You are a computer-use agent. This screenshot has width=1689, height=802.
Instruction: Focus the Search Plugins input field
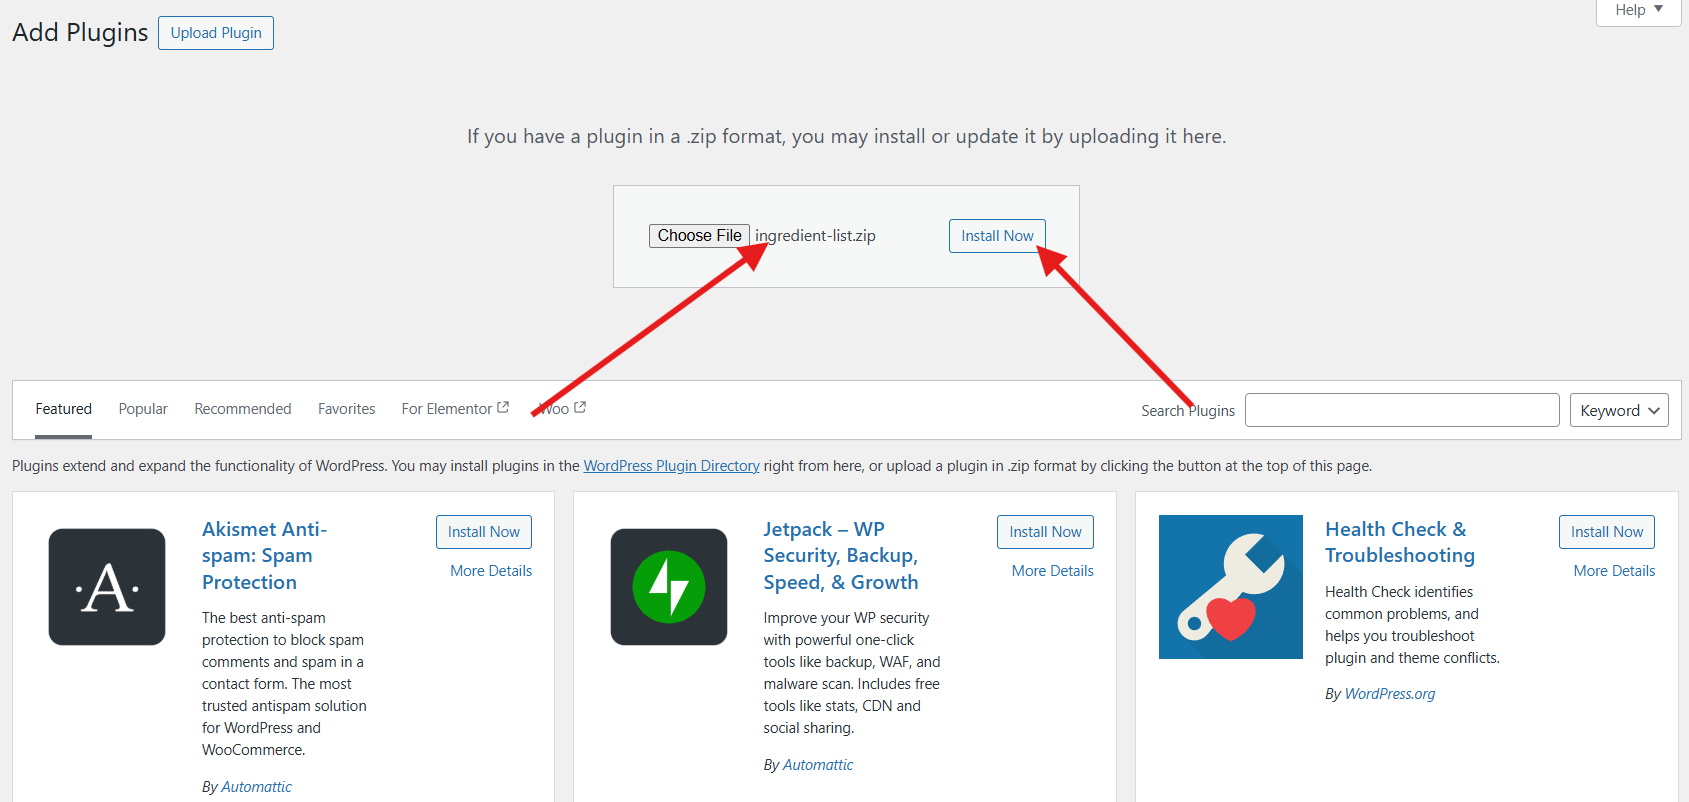1402,410
